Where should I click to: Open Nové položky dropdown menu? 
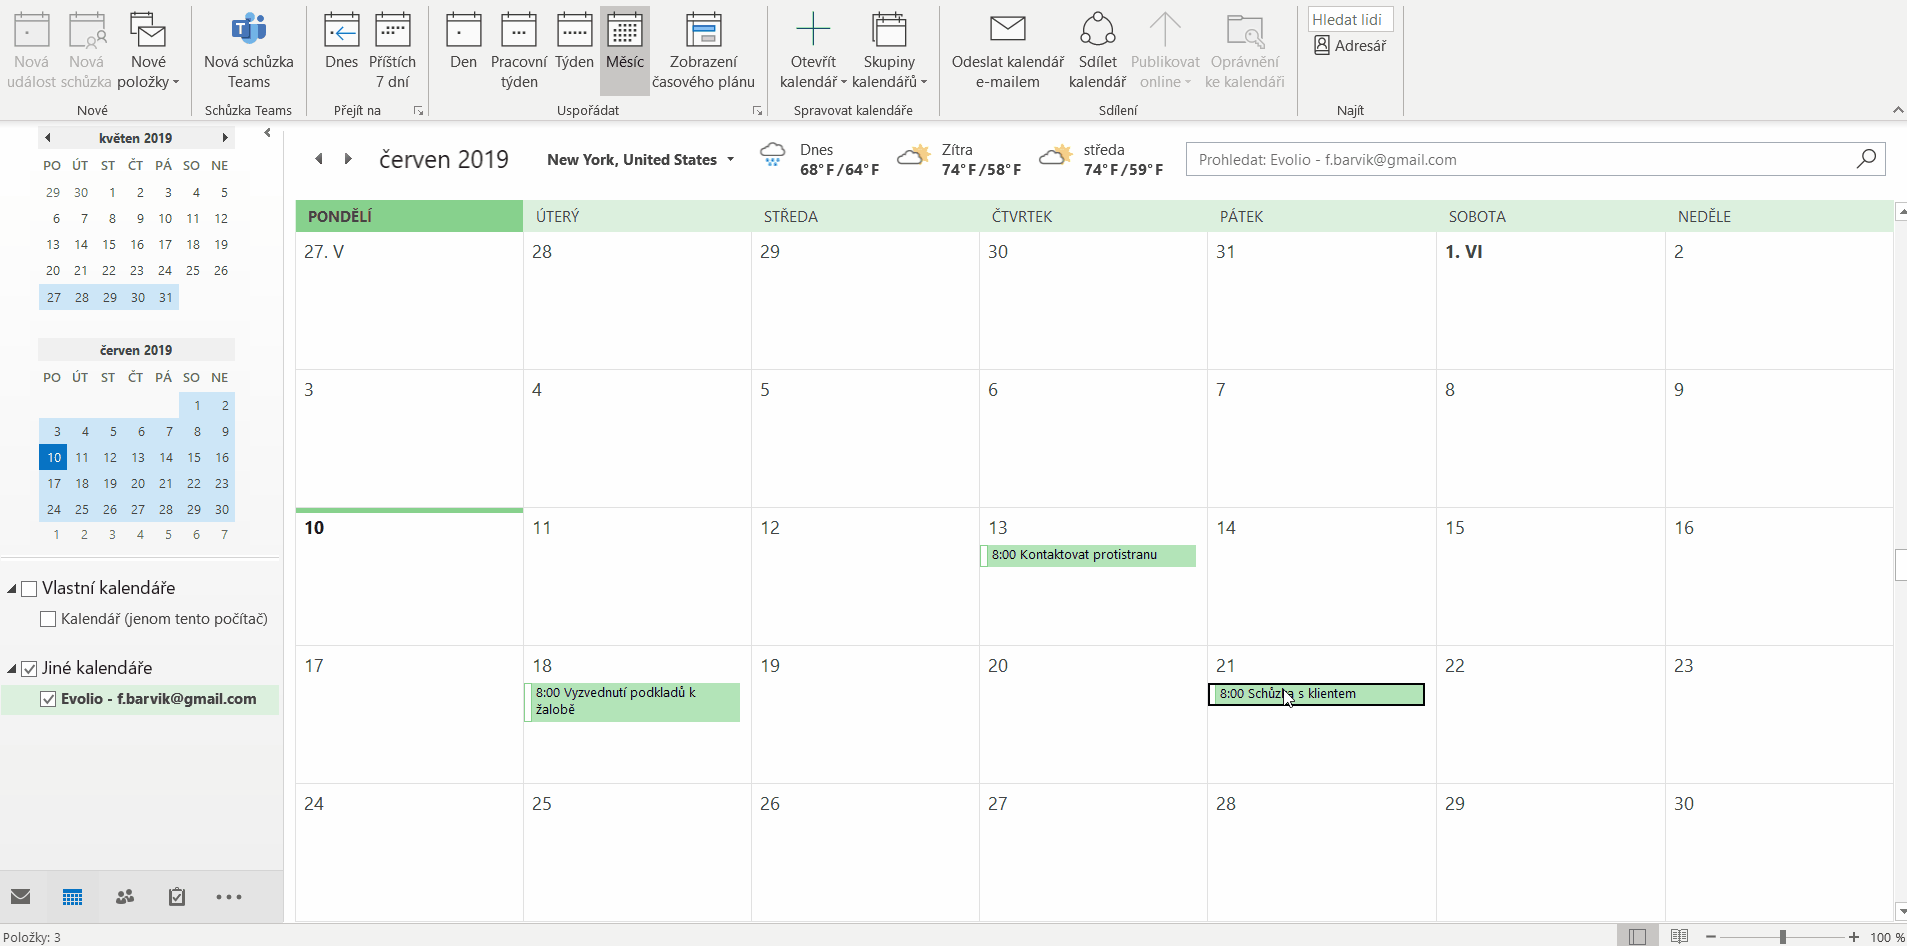tap(148, 51)
